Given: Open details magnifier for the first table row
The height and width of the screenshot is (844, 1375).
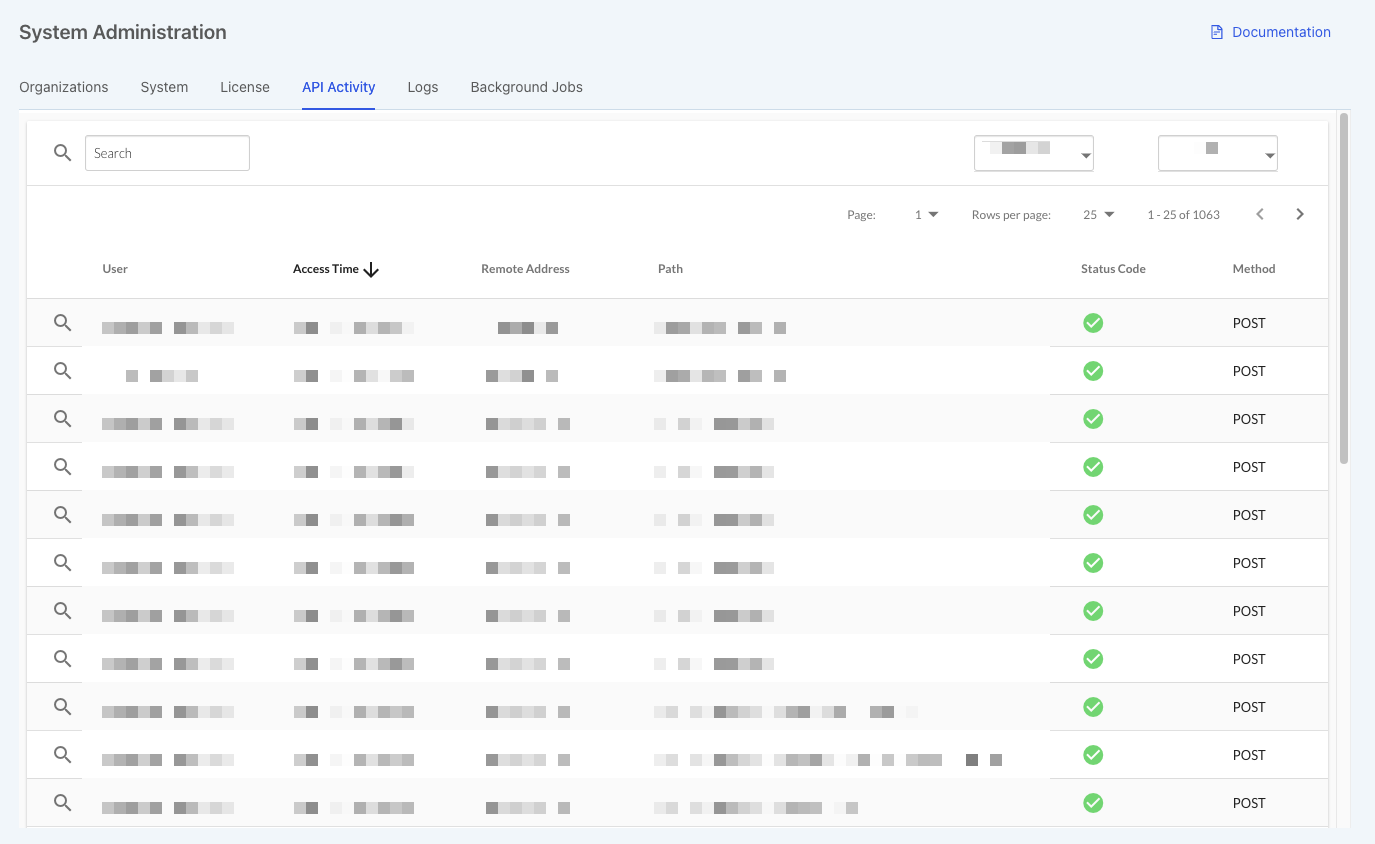Looking at the screenshot, I should 62,323.
